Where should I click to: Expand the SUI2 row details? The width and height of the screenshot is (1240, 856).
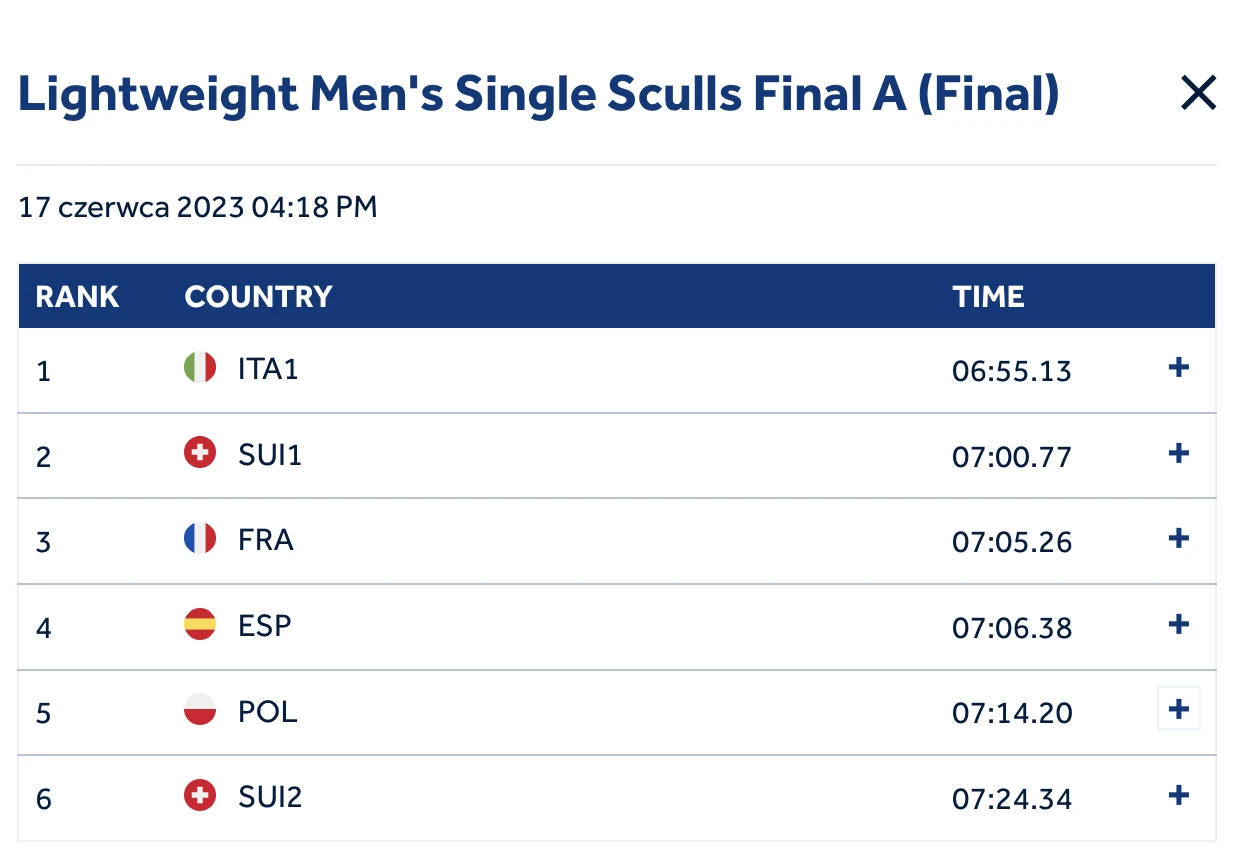tap(1179, 796)
